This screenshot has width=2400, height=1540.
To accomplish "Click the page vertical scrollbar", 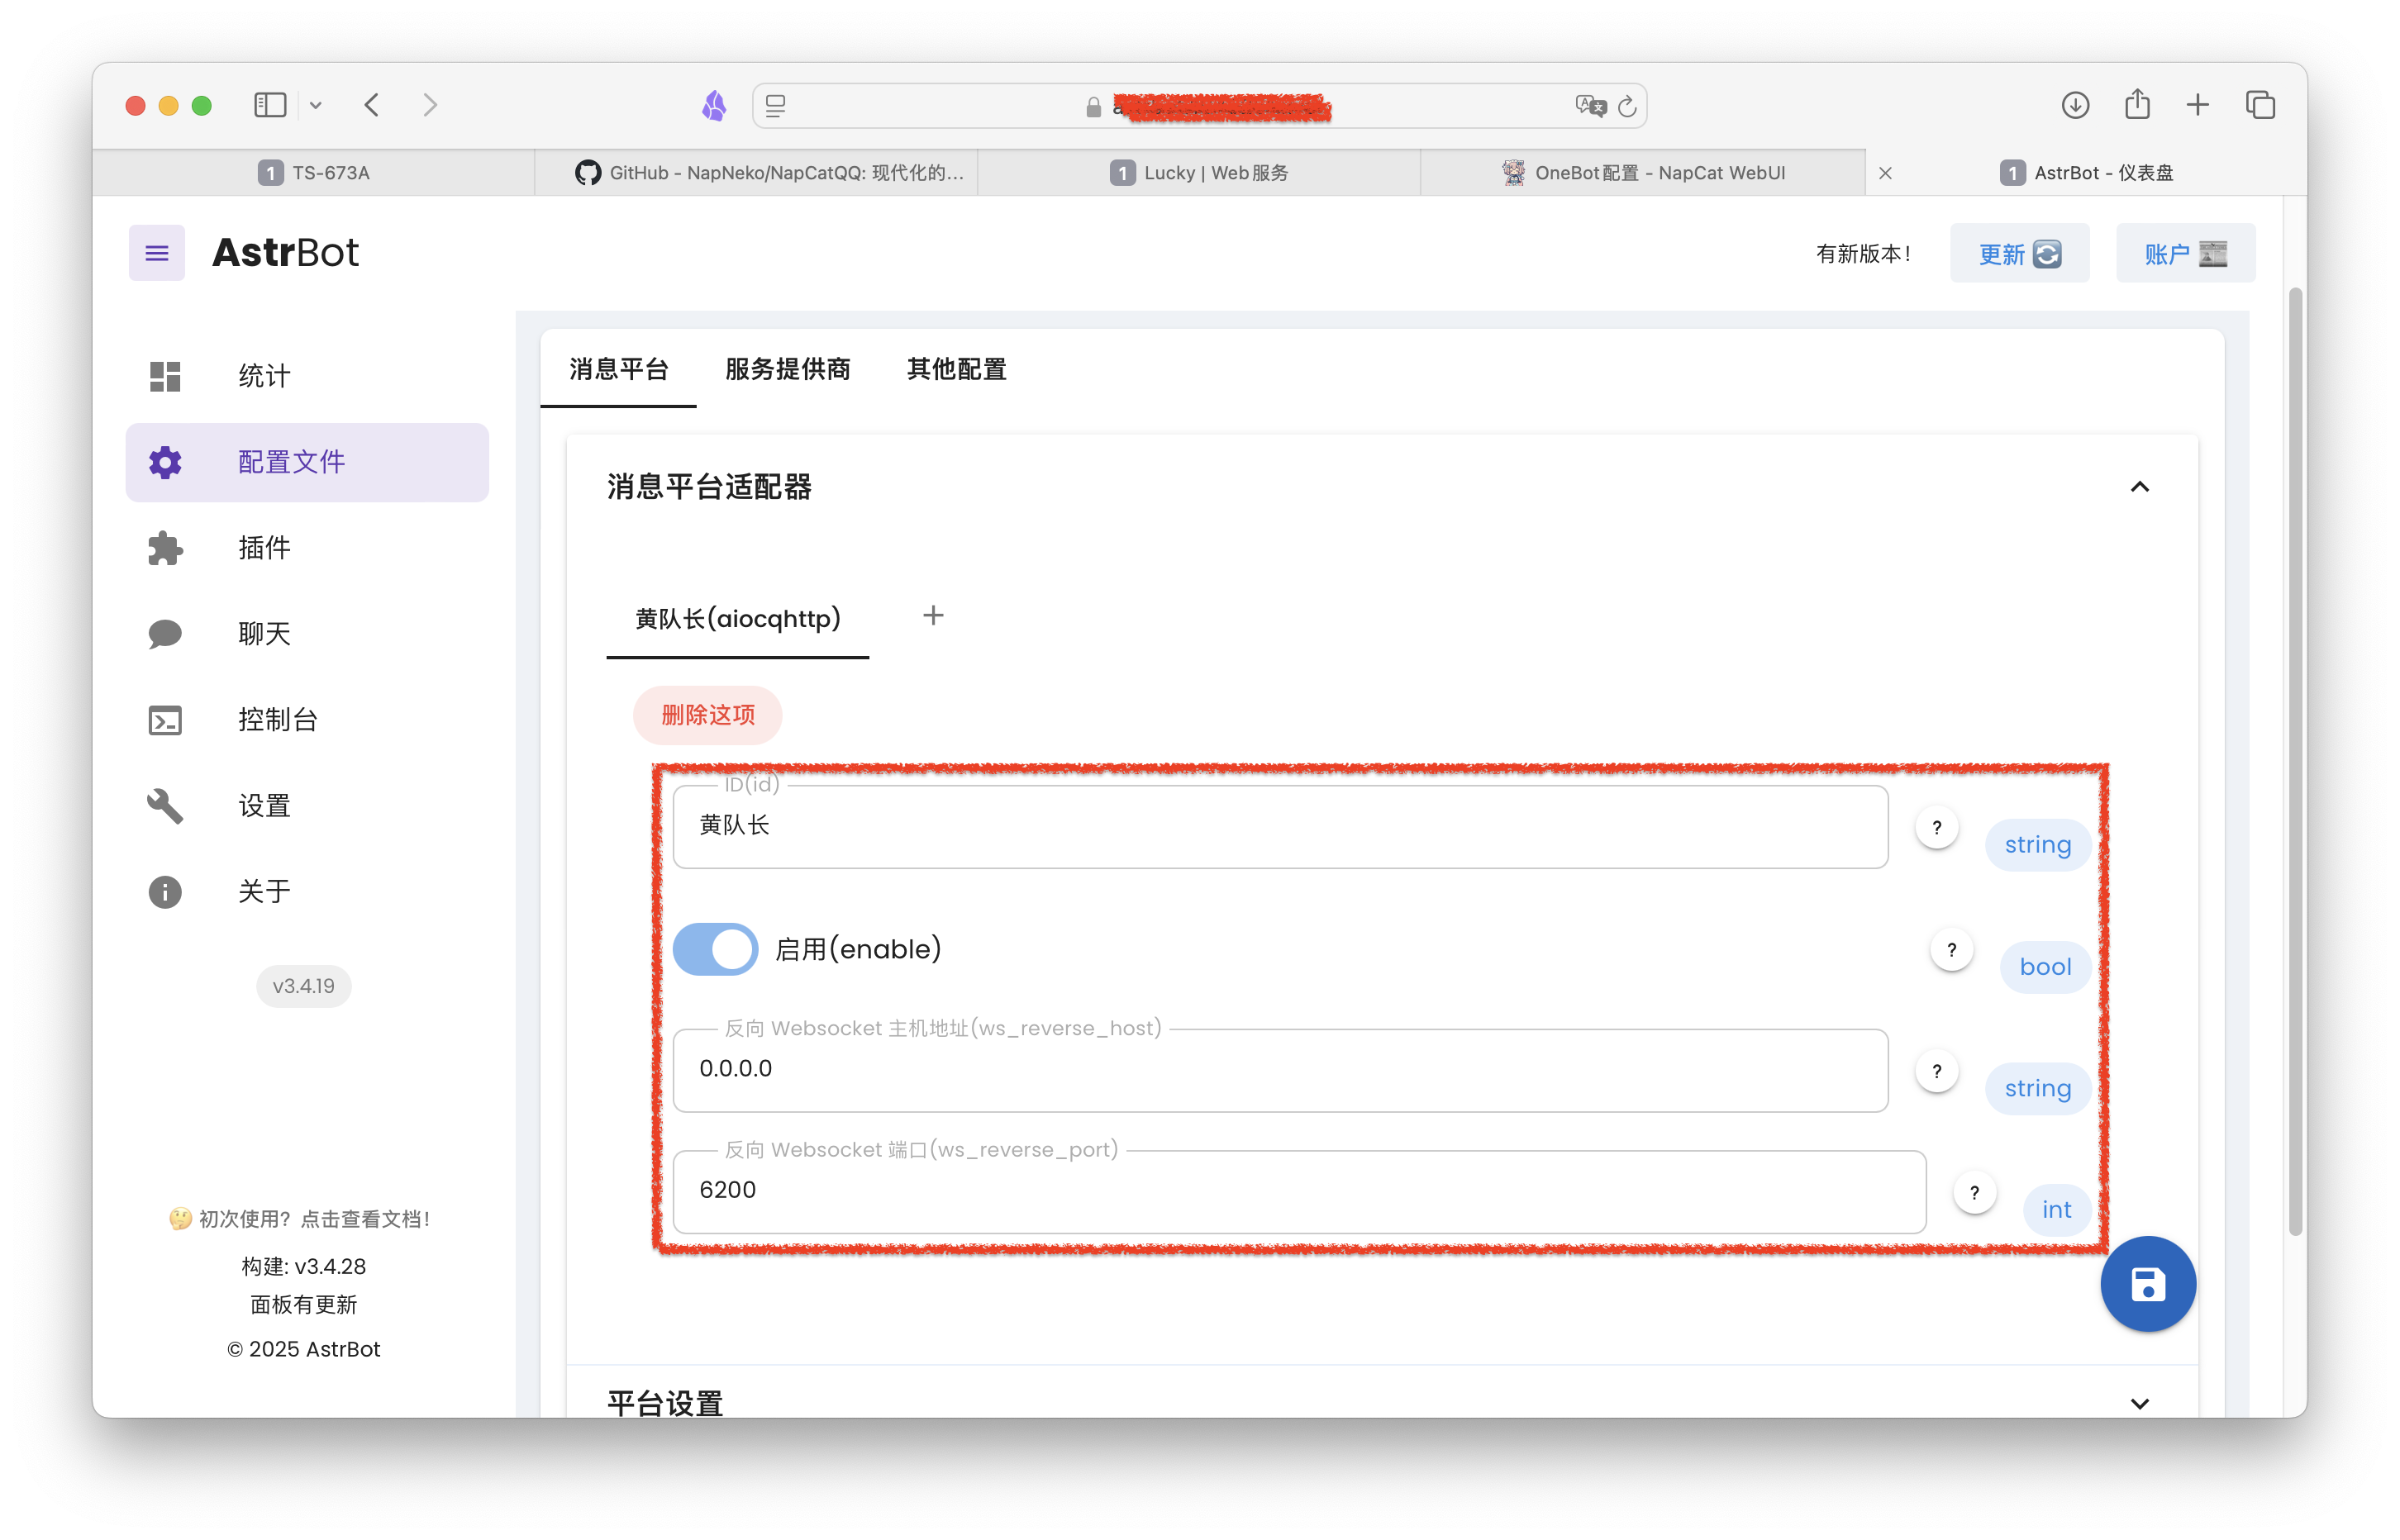I will (2296, 762).
